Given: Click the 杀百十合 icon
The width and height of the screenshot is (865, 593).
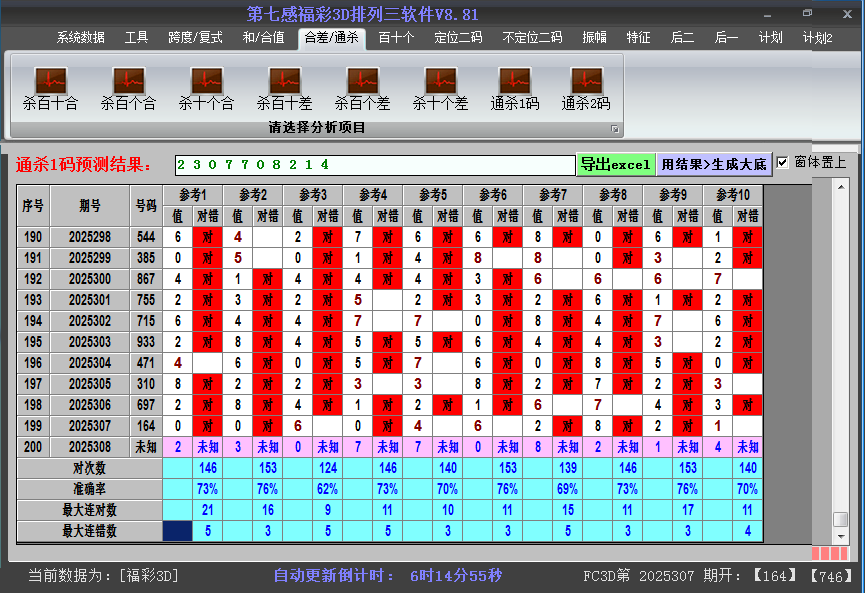Looking at the screenshot, I should 50,80.
